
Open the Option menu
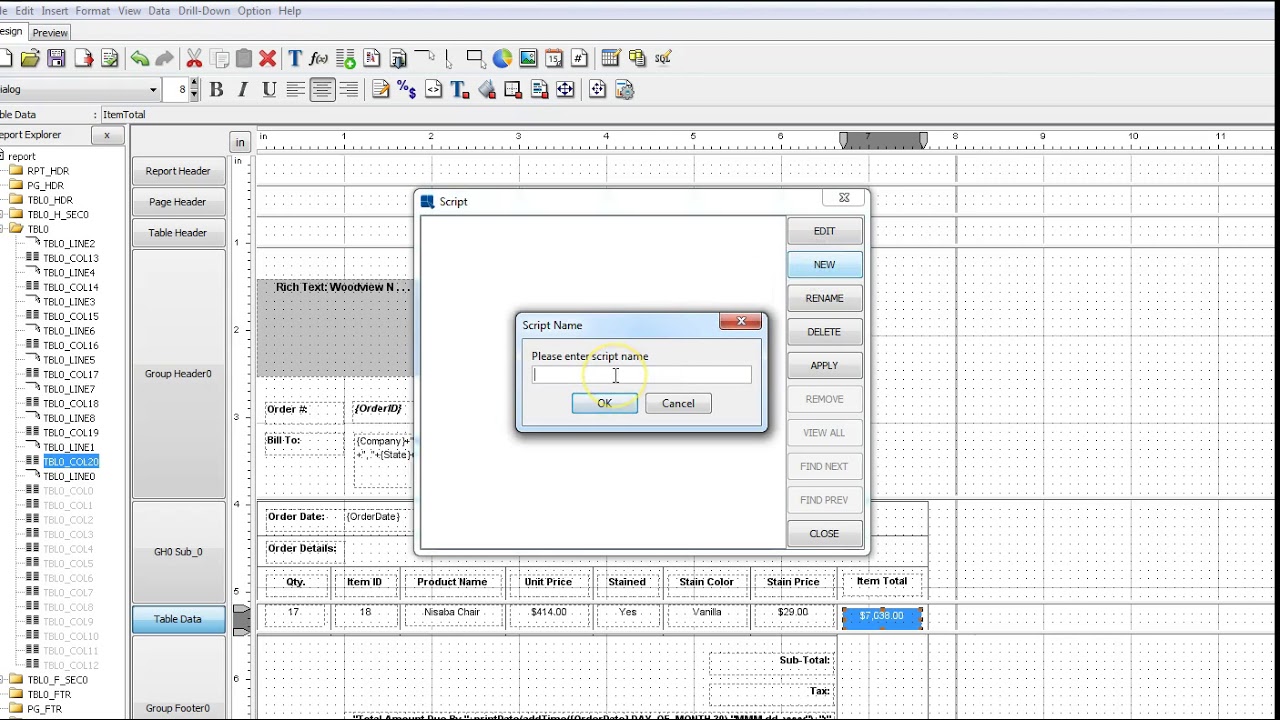coord(254,11)
